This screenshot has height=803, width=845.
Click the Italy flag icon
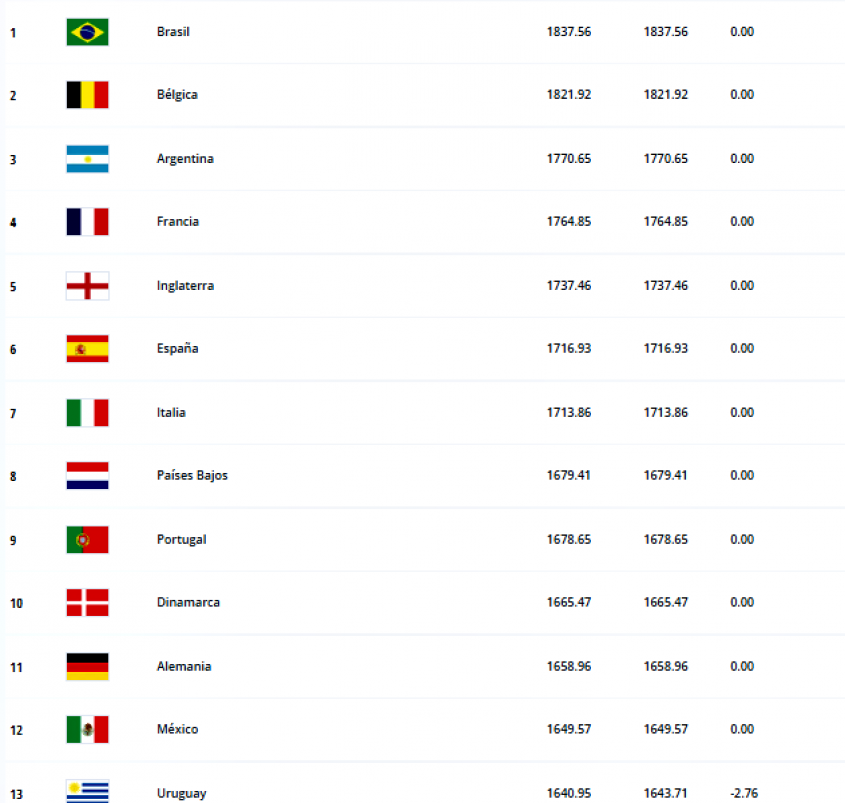(x=87, y=413)
